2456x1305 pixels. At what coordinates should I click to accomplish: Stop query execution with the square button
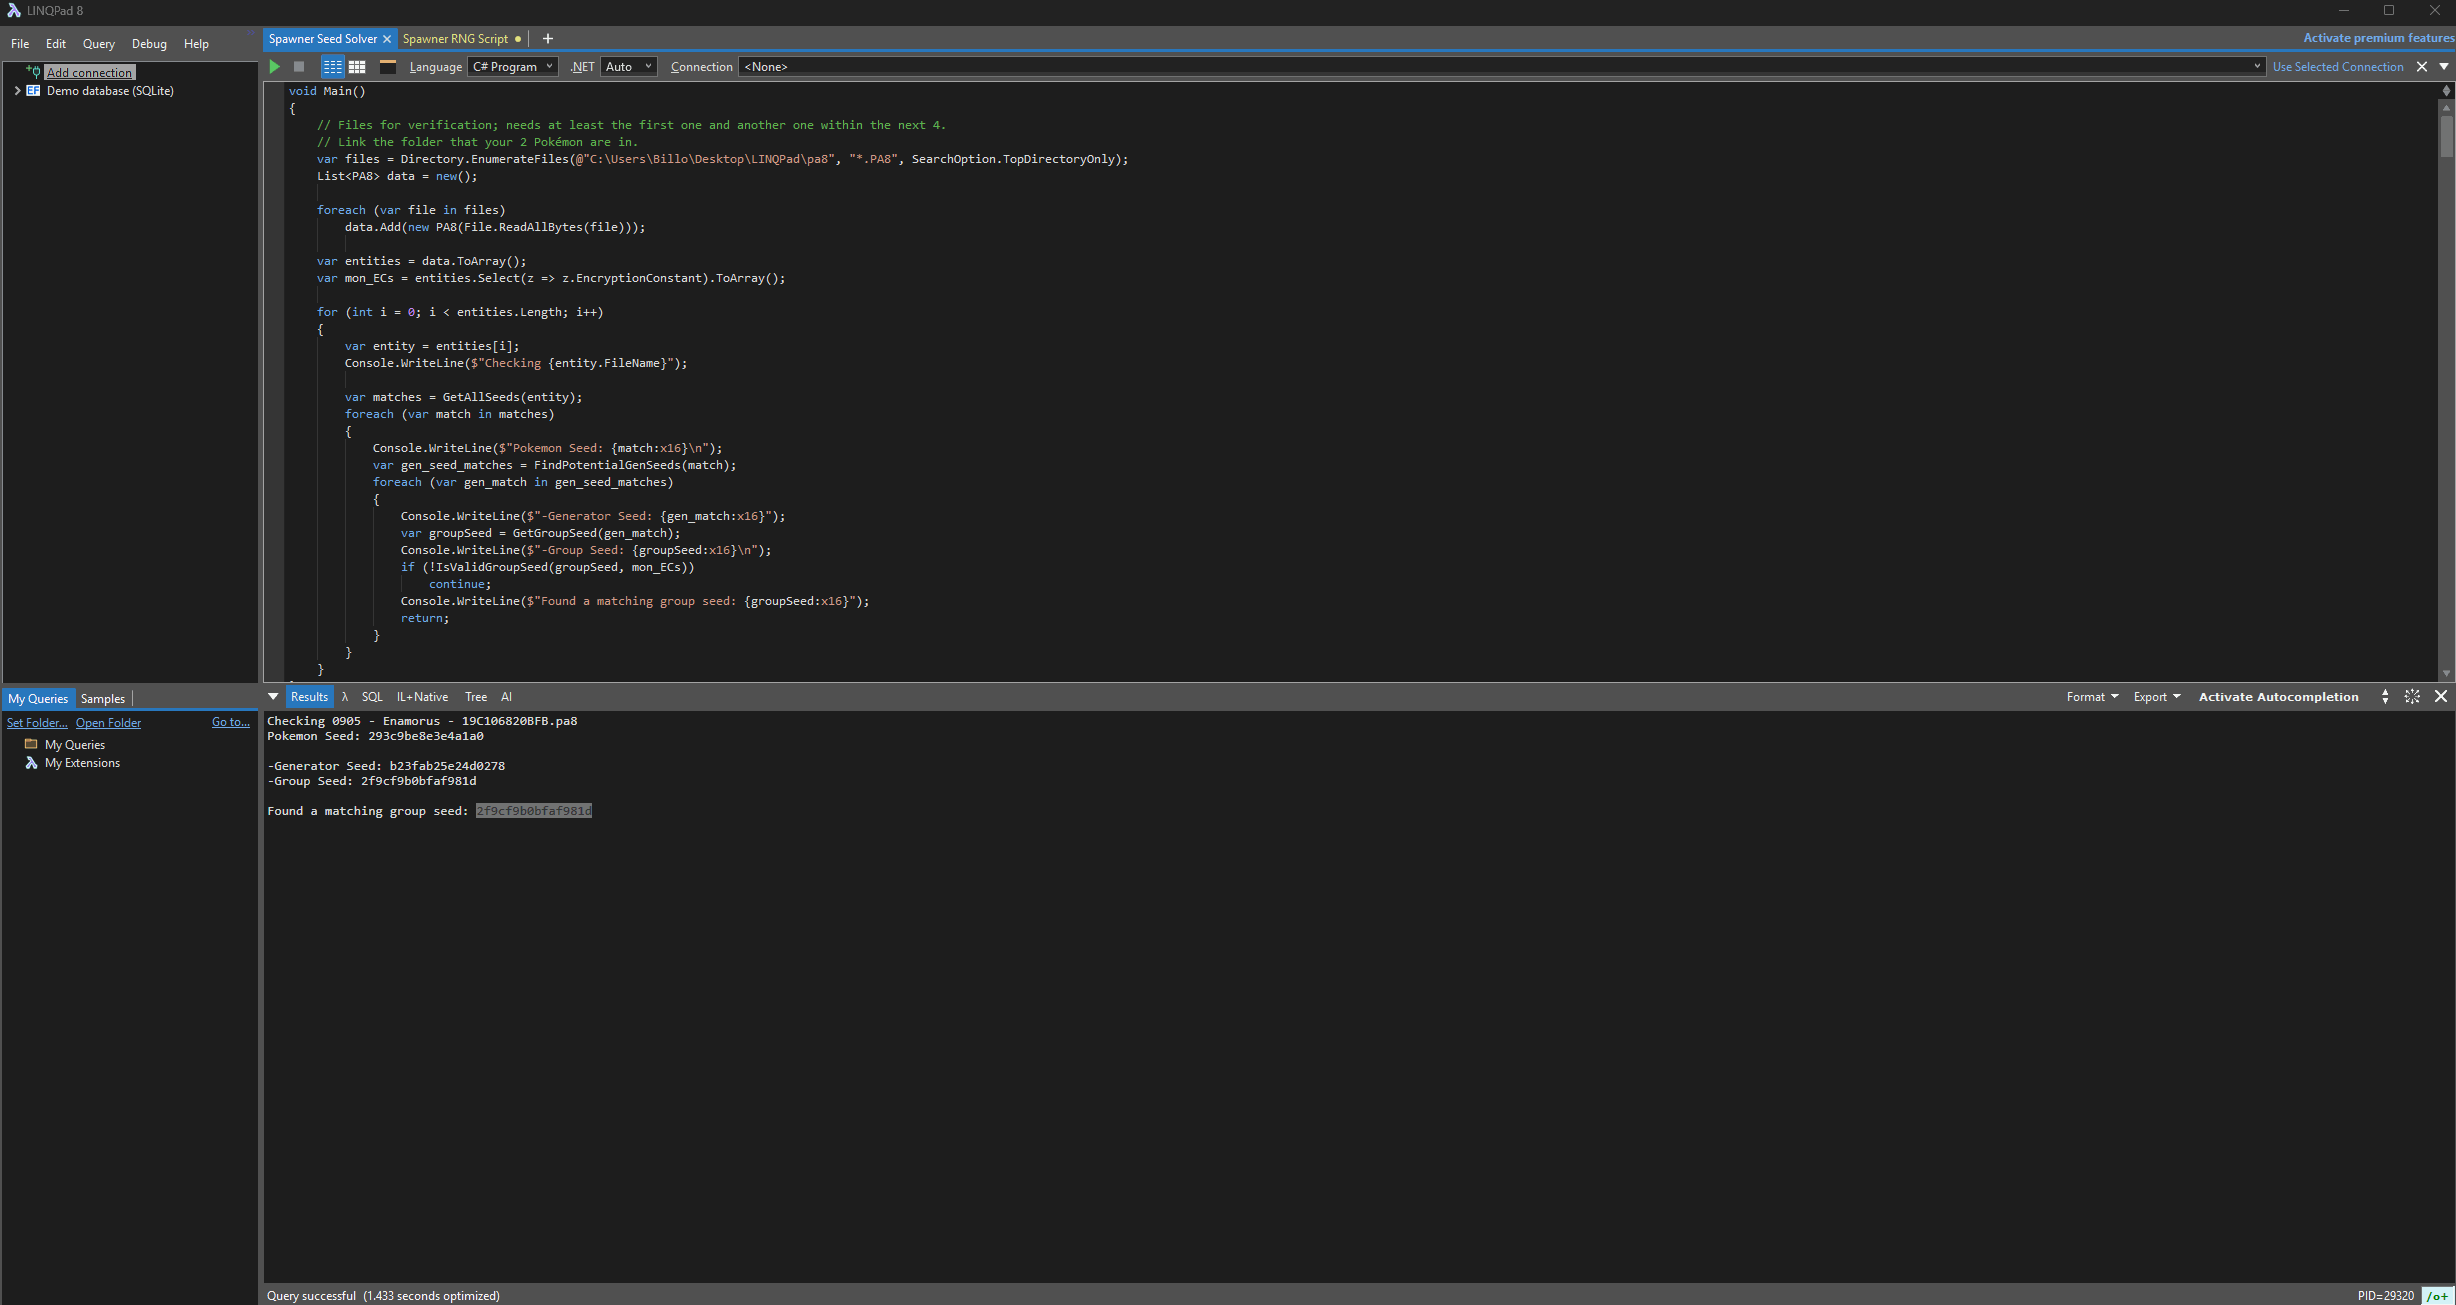point(299,67)
